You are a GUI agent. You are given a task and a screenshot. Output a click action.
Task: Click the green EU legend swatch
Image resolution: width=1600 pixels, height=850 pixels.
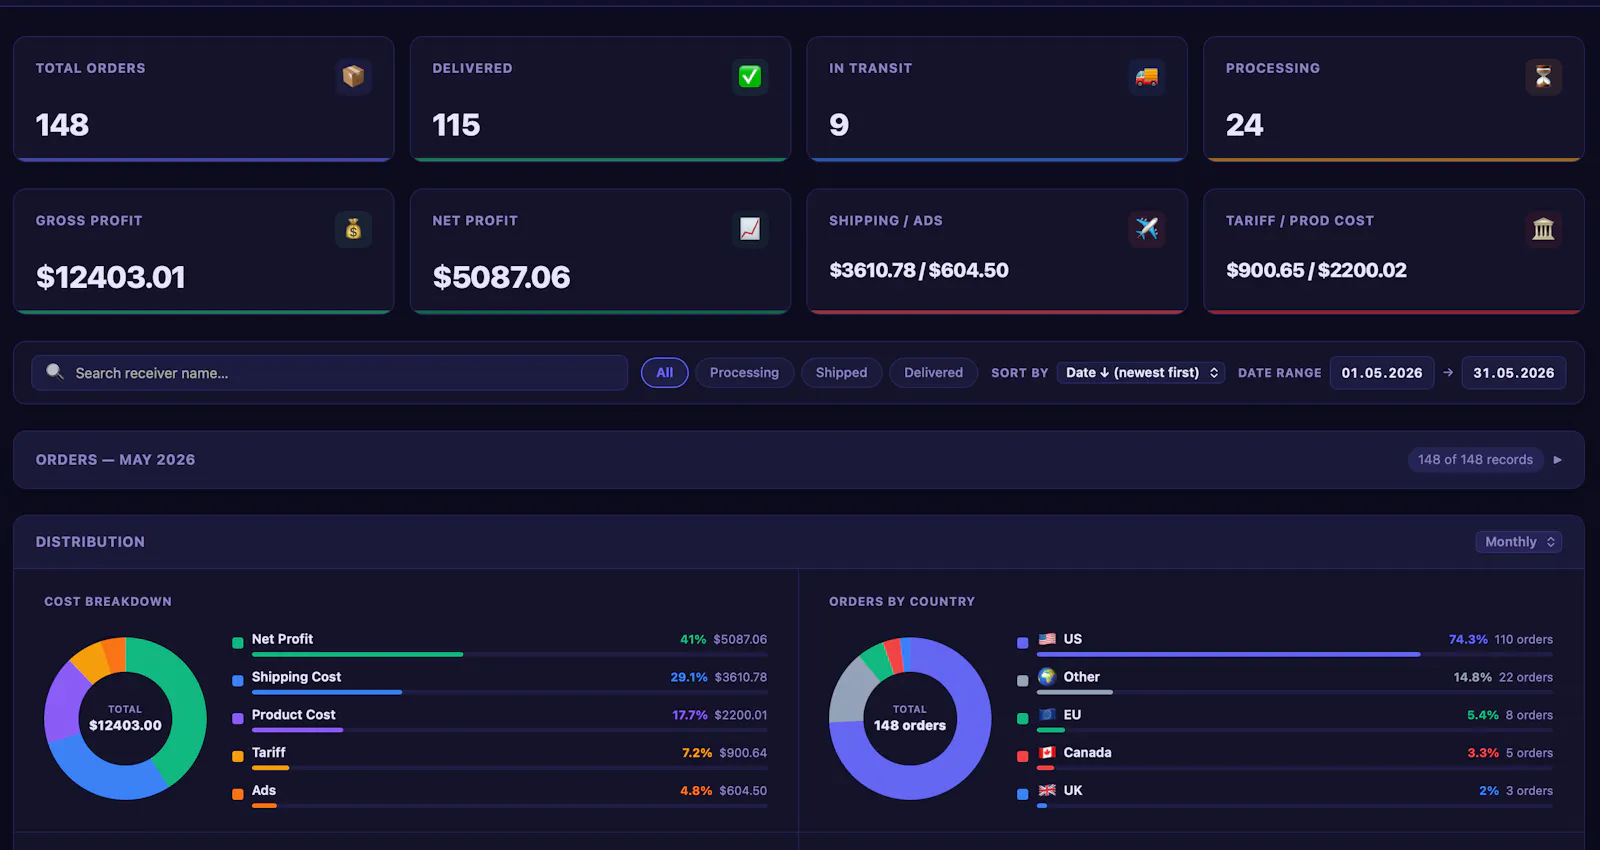point(1023,719)
